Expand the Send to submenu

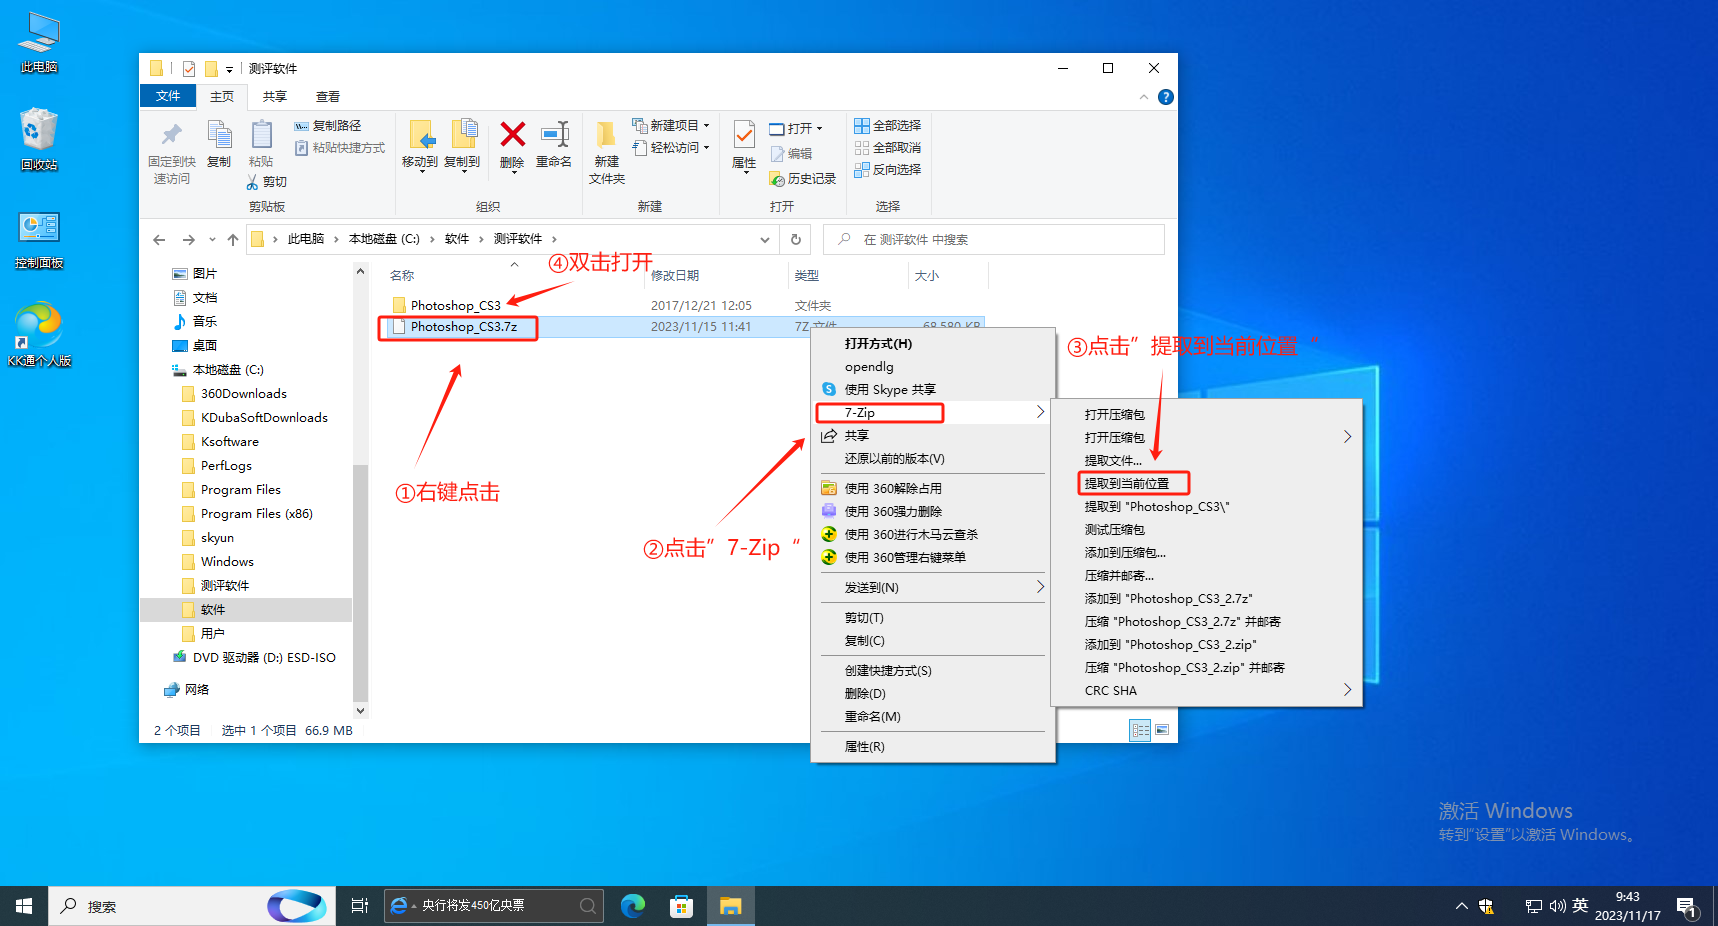(933, 588)
